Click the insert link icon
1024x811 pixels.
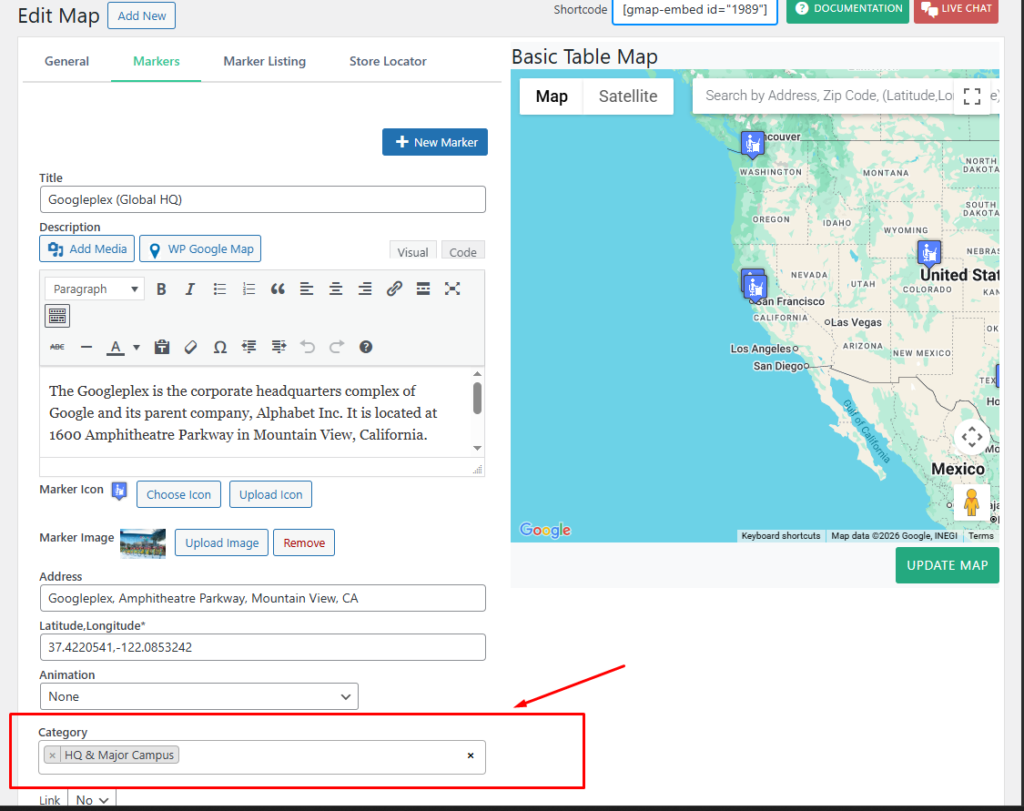point(394,289)
